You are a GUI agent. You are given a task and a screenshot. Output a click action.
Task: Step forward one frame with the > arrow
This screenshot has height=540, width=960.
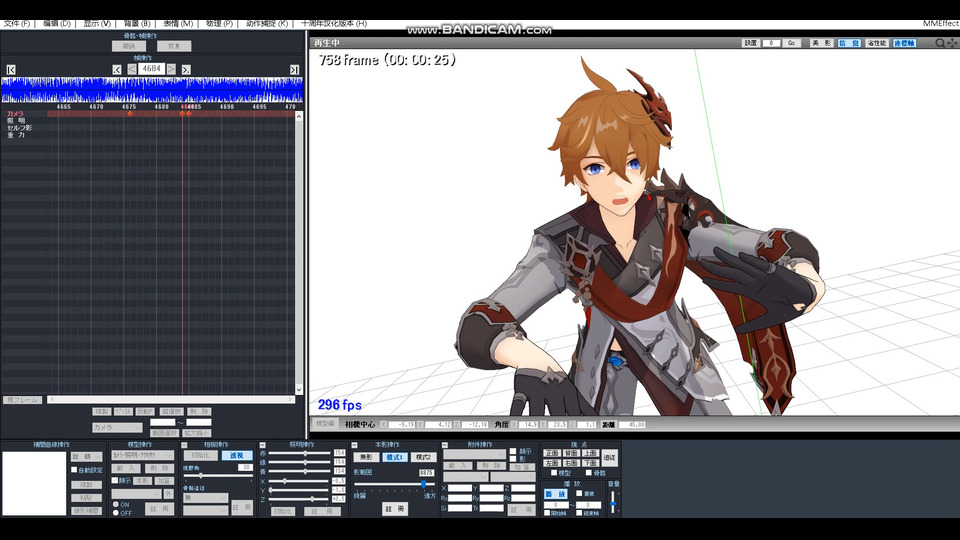coord(171,70)
